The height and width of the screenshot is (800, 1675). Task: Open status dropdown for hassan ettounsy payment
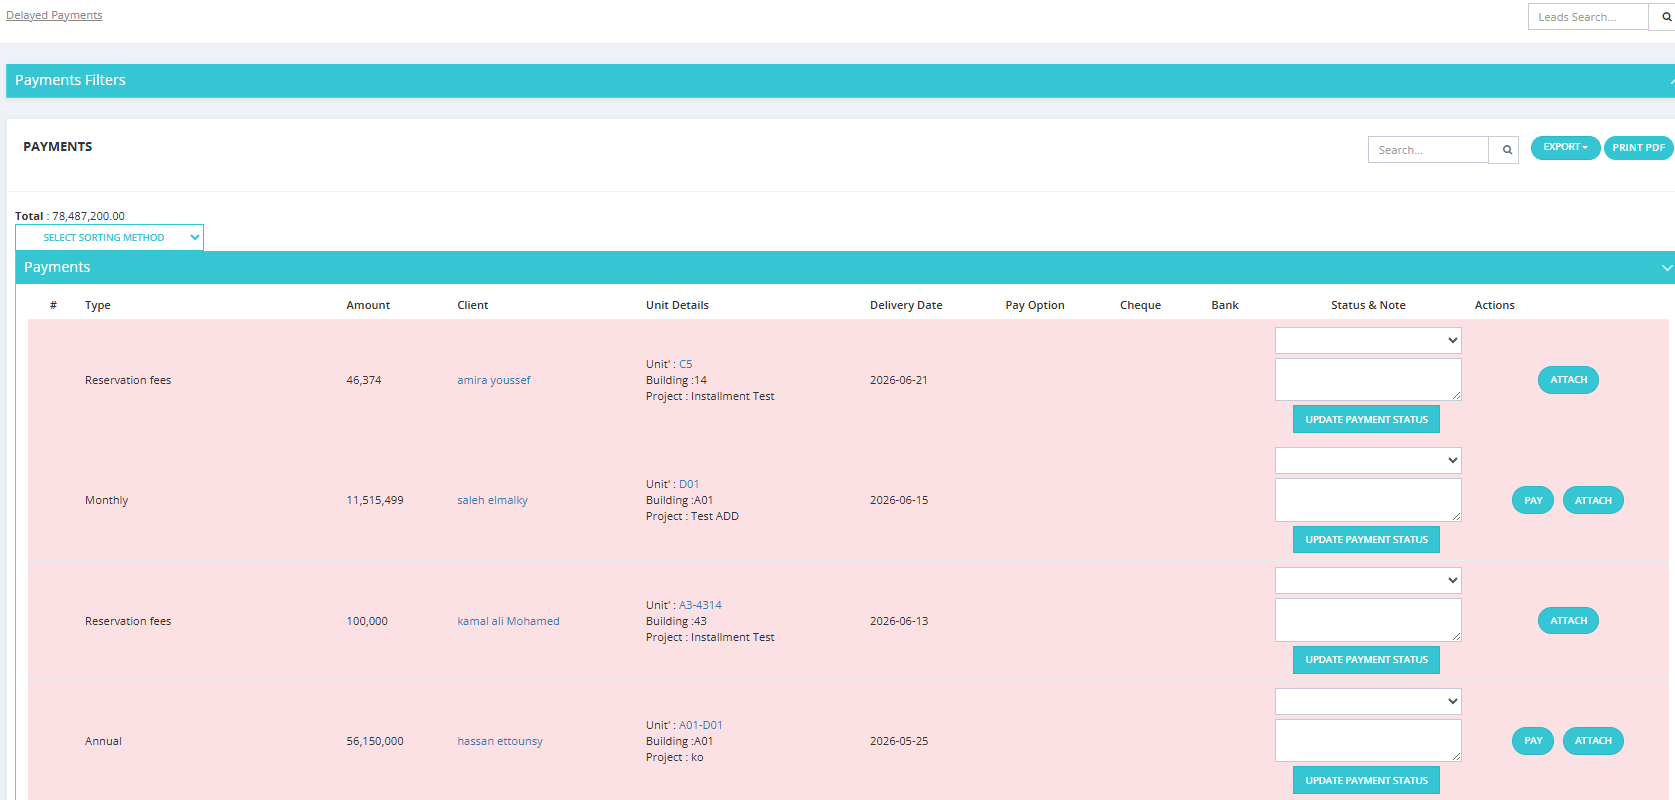click(1368, 702)
